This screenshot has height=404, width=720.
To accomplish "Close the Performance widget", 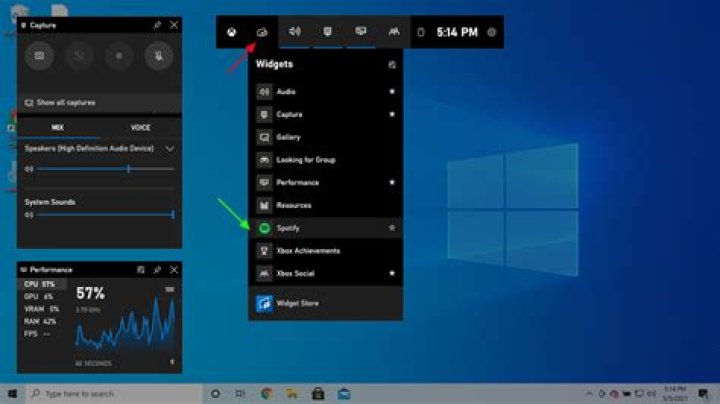I will [174, 269].
